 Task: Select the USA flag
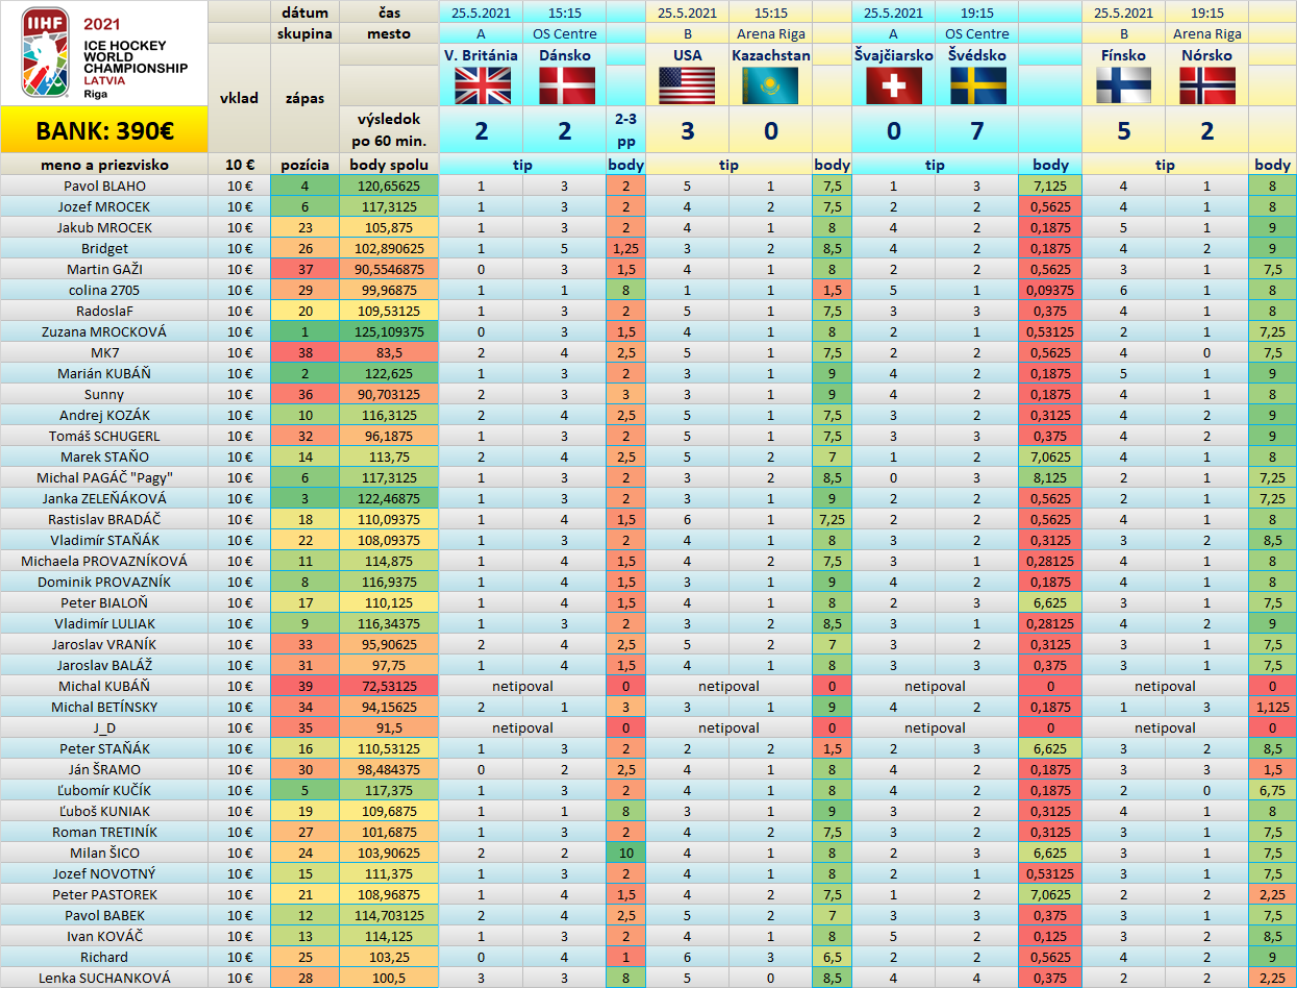click(687, 86)
